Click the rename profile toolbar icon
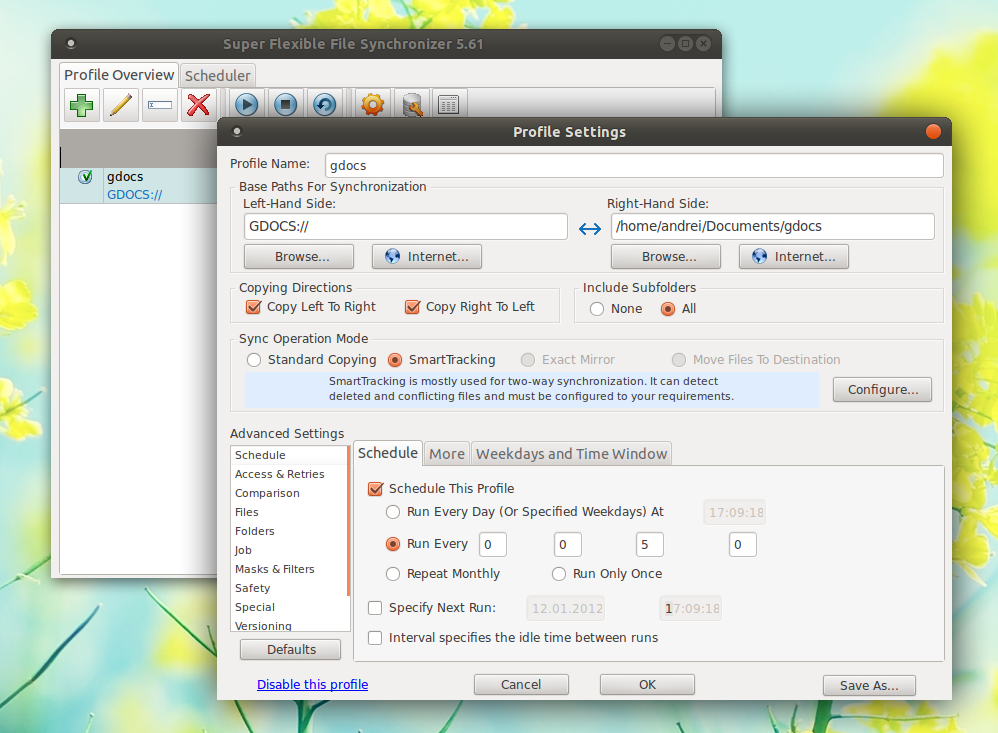998x733 pixels. [x=159, y=105]
